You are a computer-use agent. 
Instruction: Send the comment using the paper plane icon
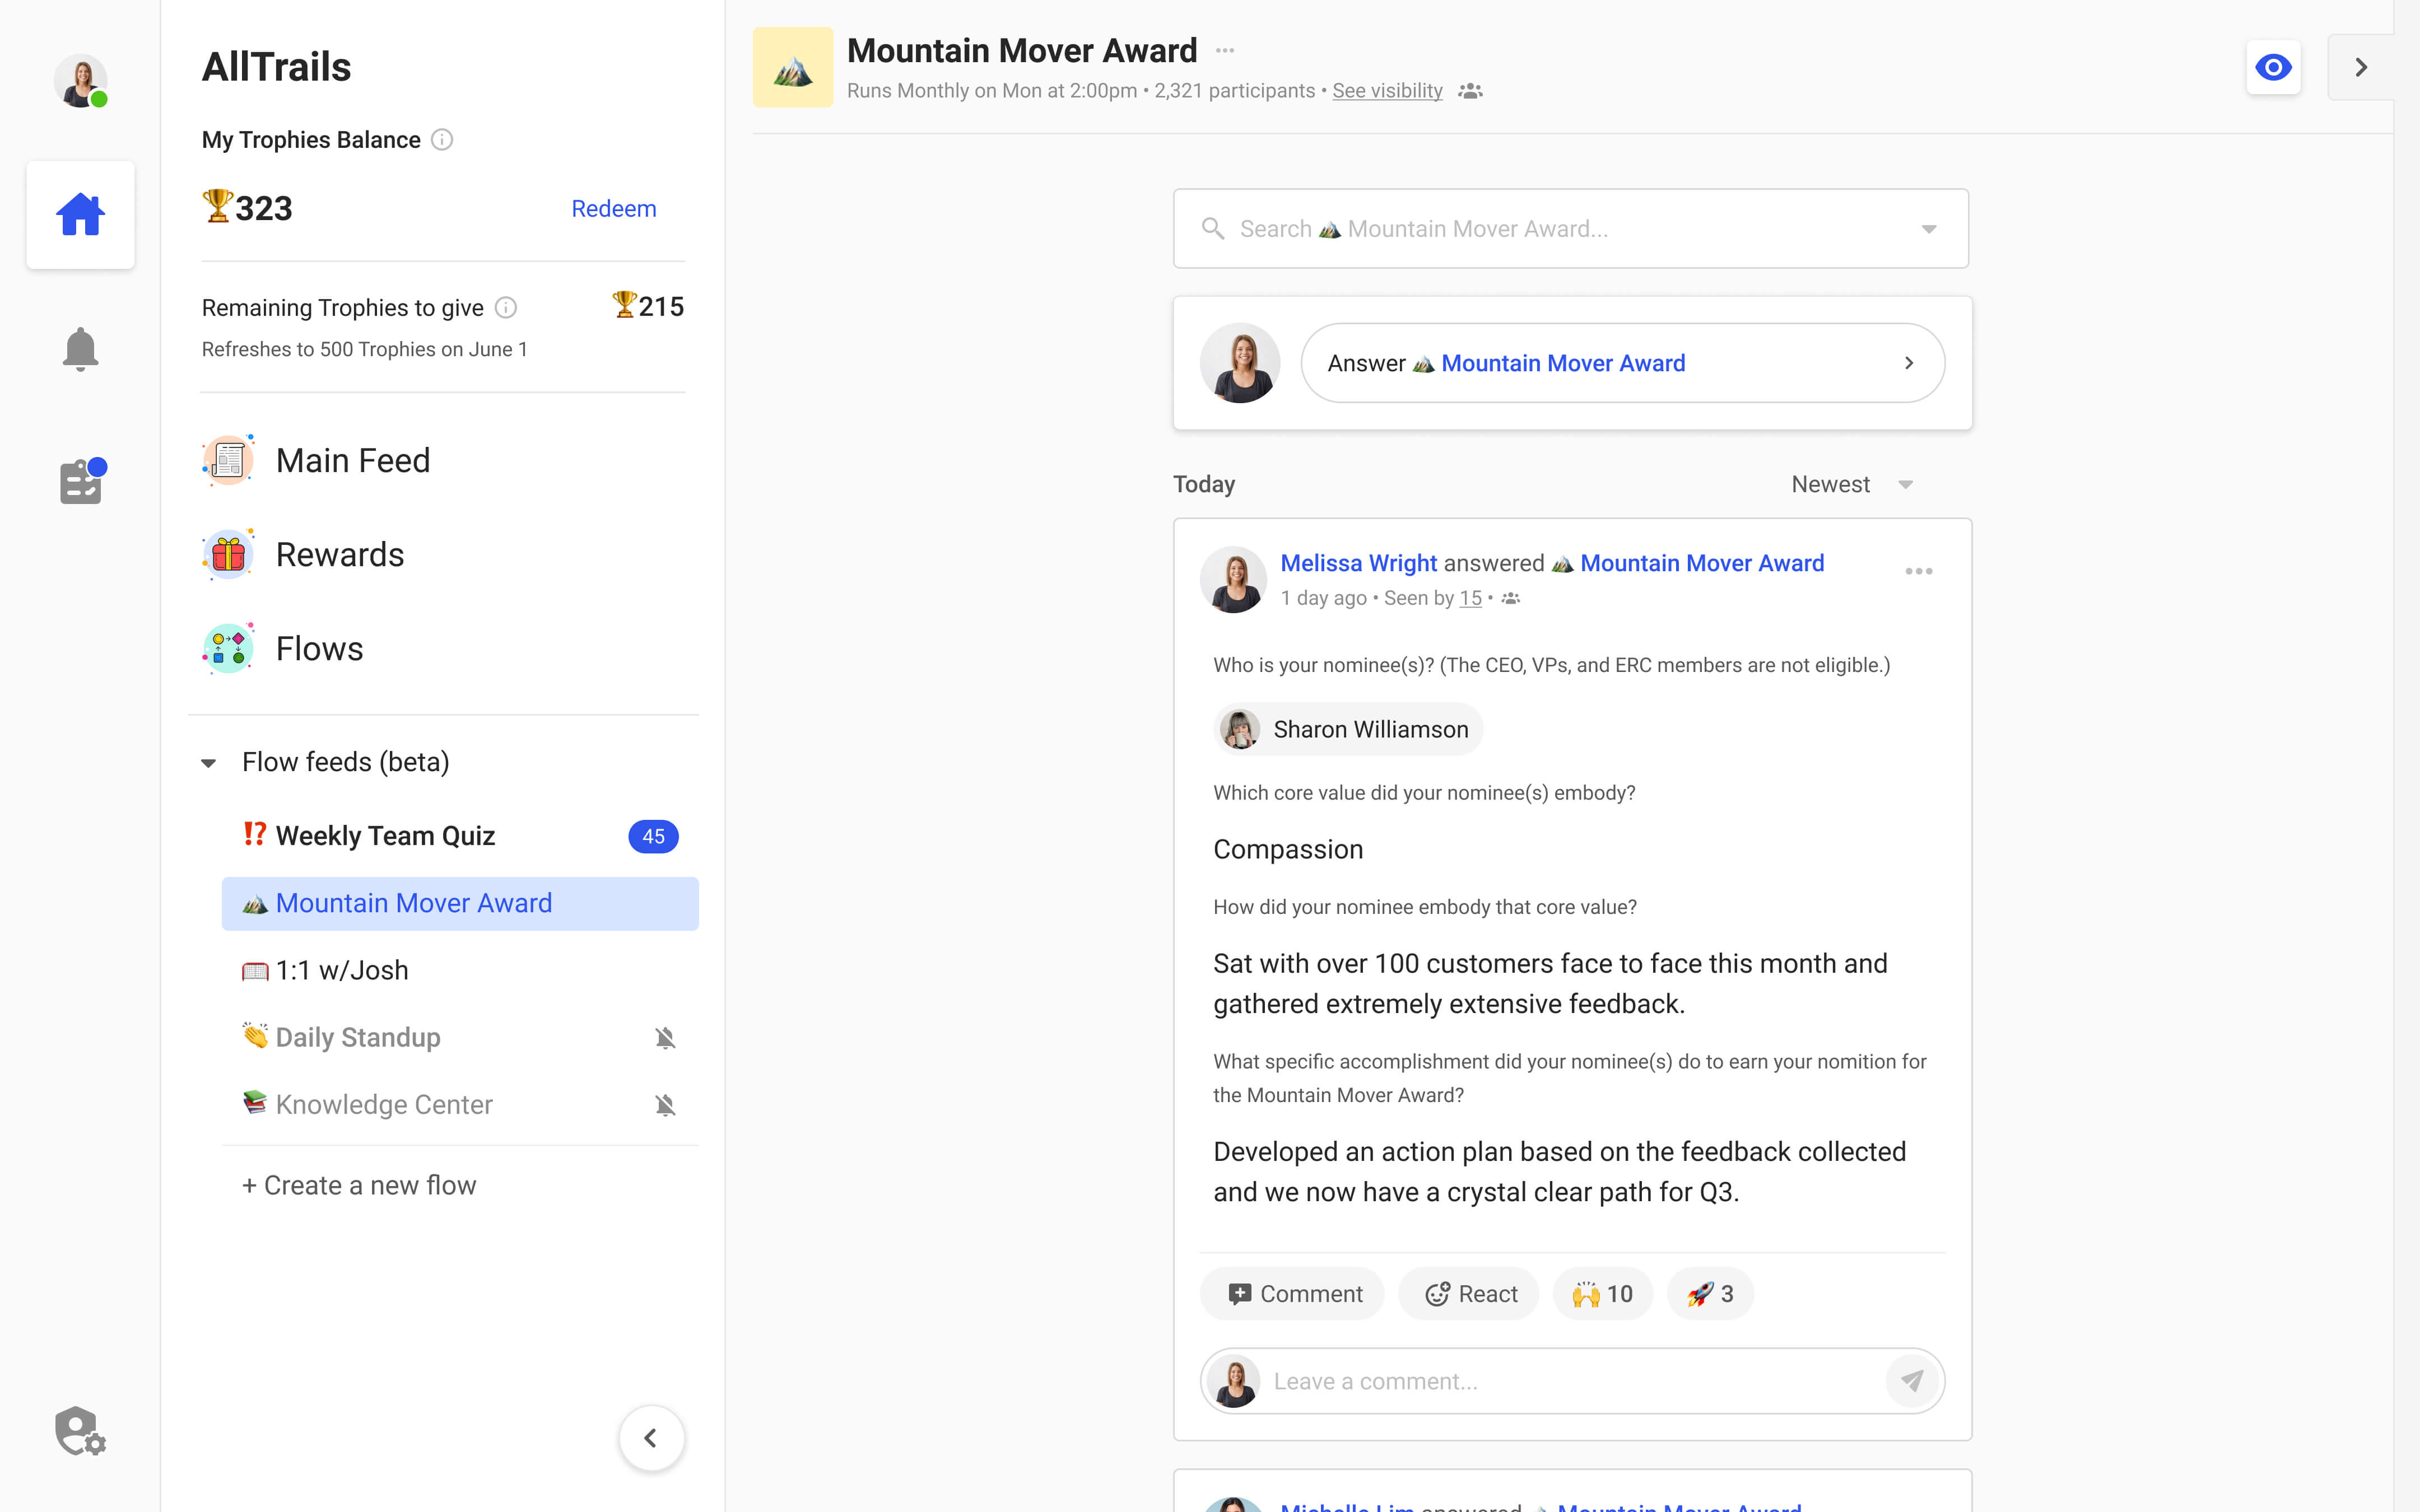pos(1912,1380)
